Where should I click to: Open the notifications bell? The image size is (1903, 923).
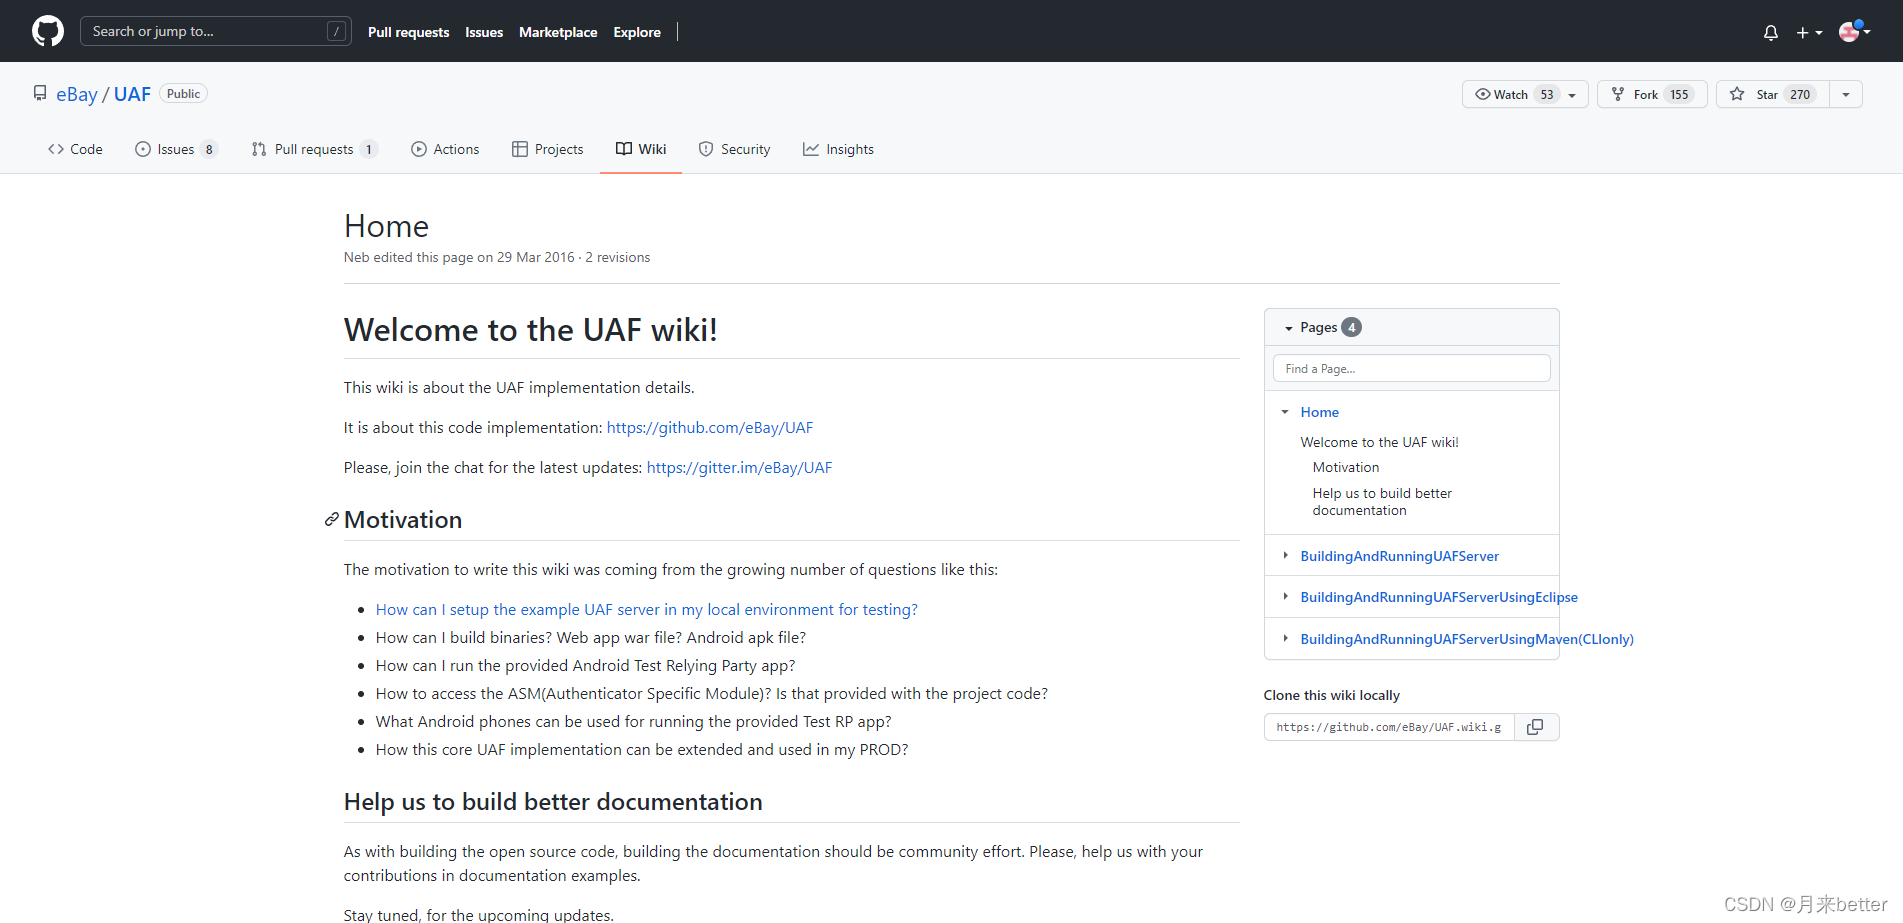click(1771, 32)
